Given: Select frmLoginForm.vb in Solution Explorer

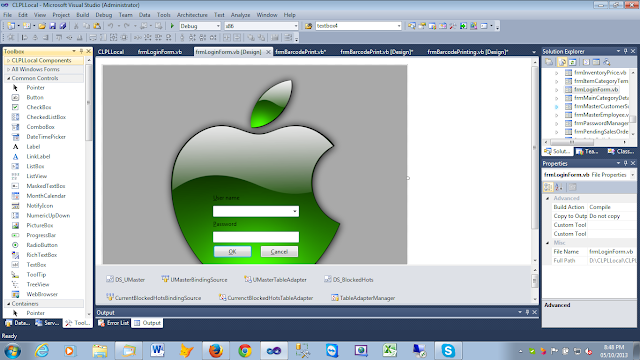Looking at the screenshot, I should pyautogui.click(x=596, y=90).
